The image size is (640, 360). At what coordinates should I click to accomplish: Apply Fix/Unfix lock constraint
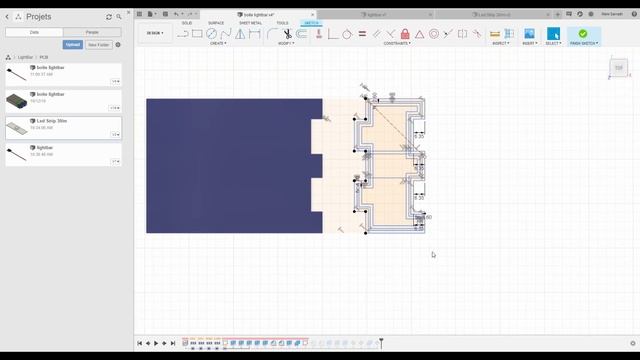tap(405, 34)
